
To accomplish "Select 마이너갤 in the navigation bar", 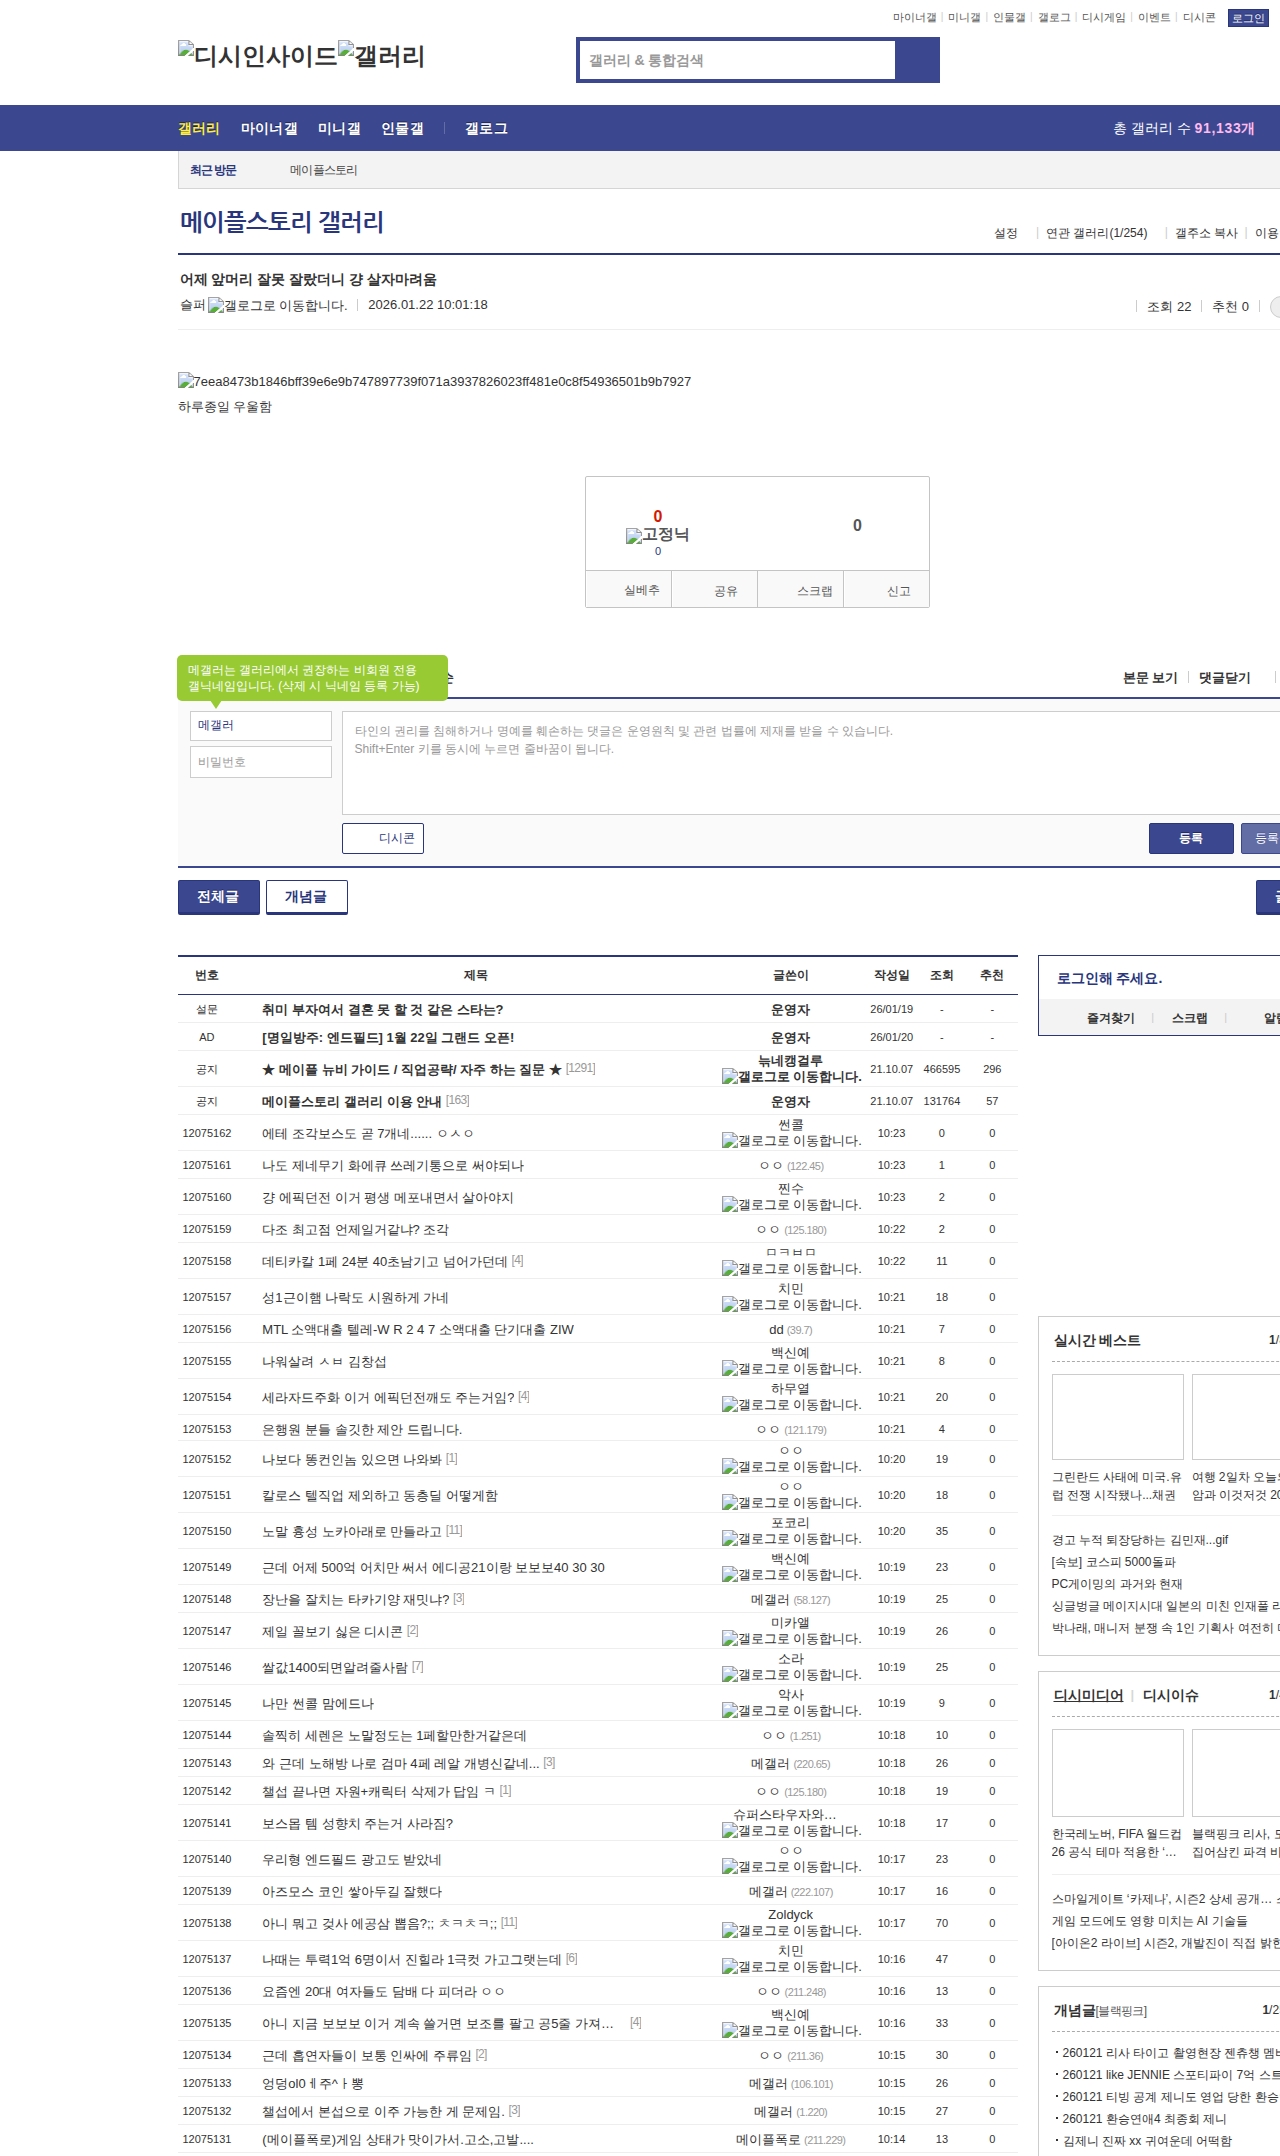I will click(x=269, y=129).
